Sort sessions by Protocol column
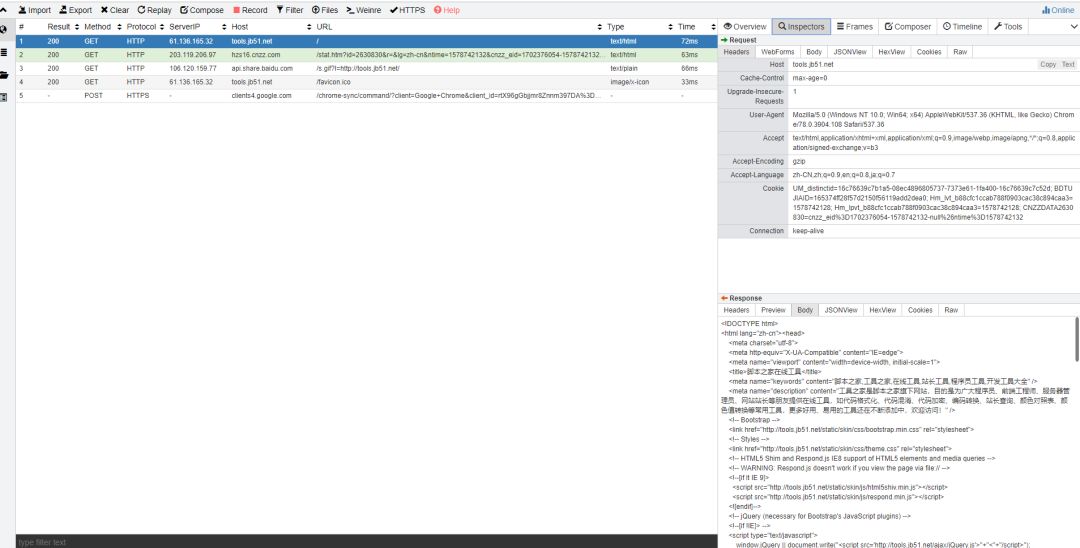This screenshot has height=548, width=1080. [145, 27]
